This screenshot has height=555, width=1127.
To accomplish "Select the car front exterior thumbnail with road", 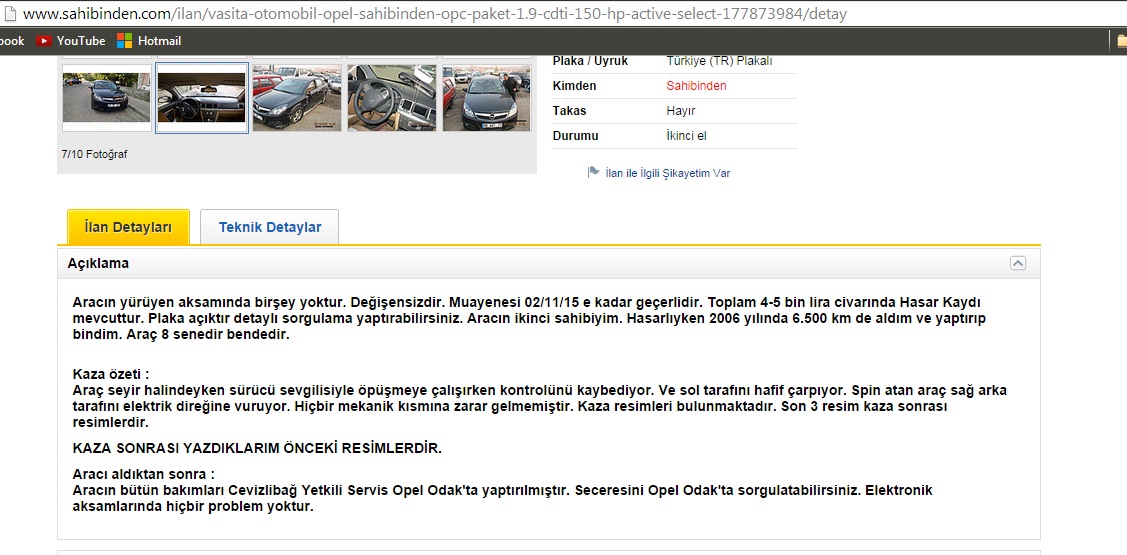I will pyautogui.click(x=106, y=98).
